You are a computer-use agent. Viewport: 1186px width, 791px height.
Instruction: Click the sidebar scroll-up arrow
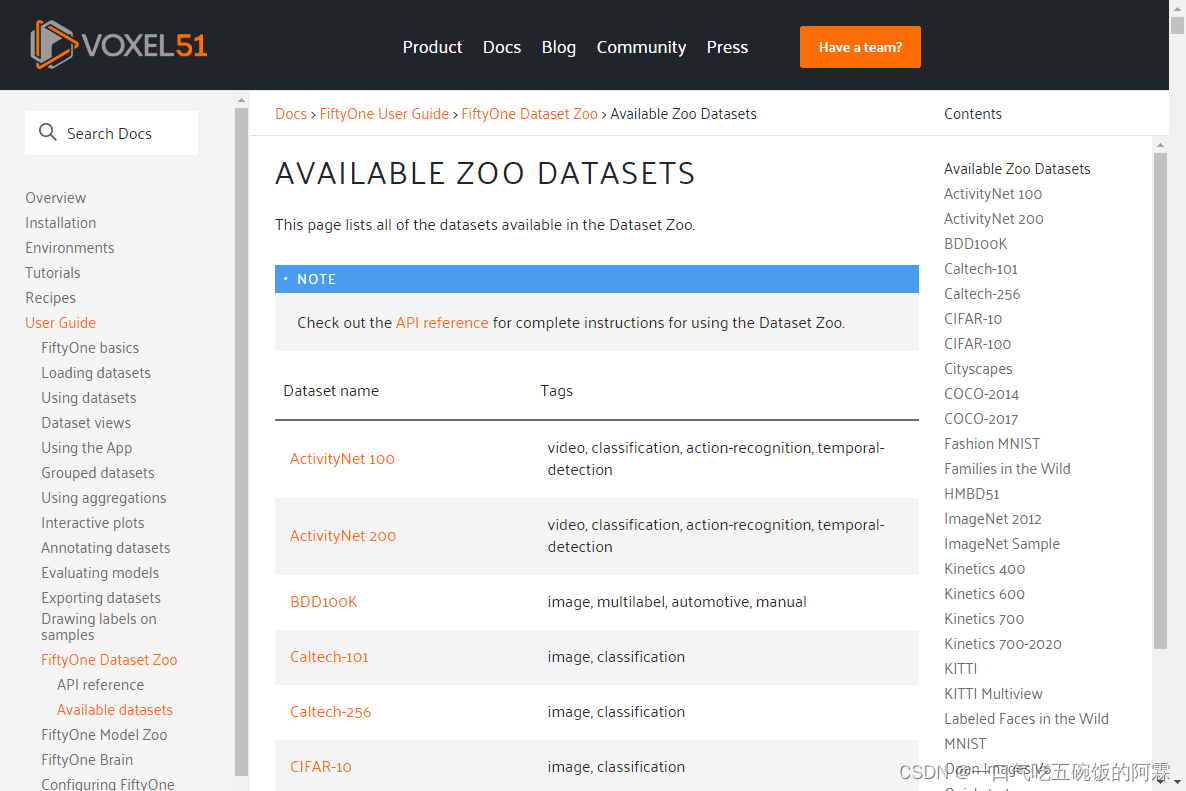(x=241, y=100)
